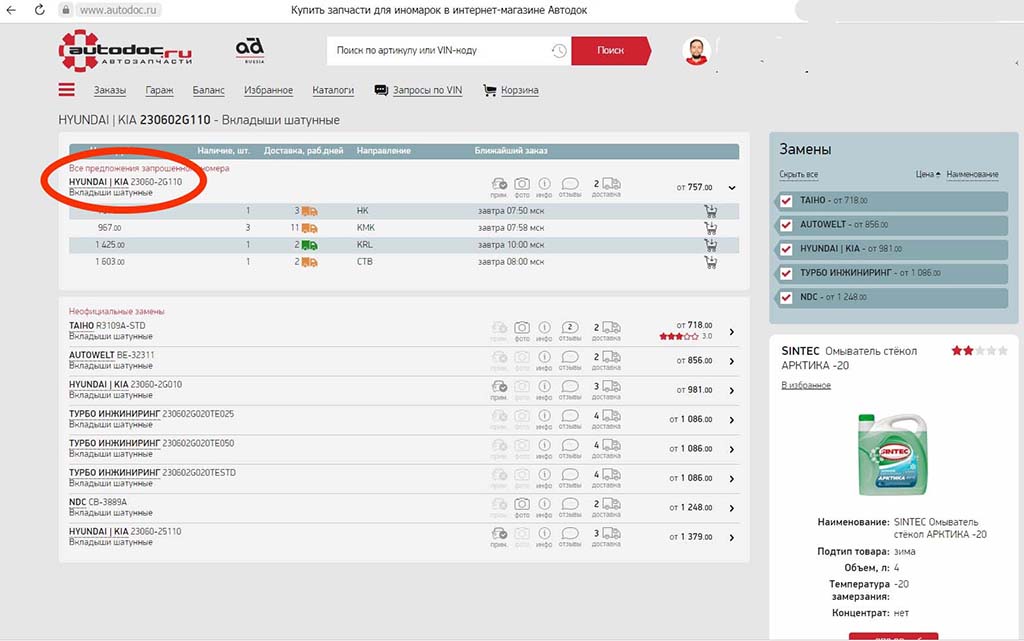Go to Корзина in the navigation
Screen dimensions: 1024x641
[519, 90]
